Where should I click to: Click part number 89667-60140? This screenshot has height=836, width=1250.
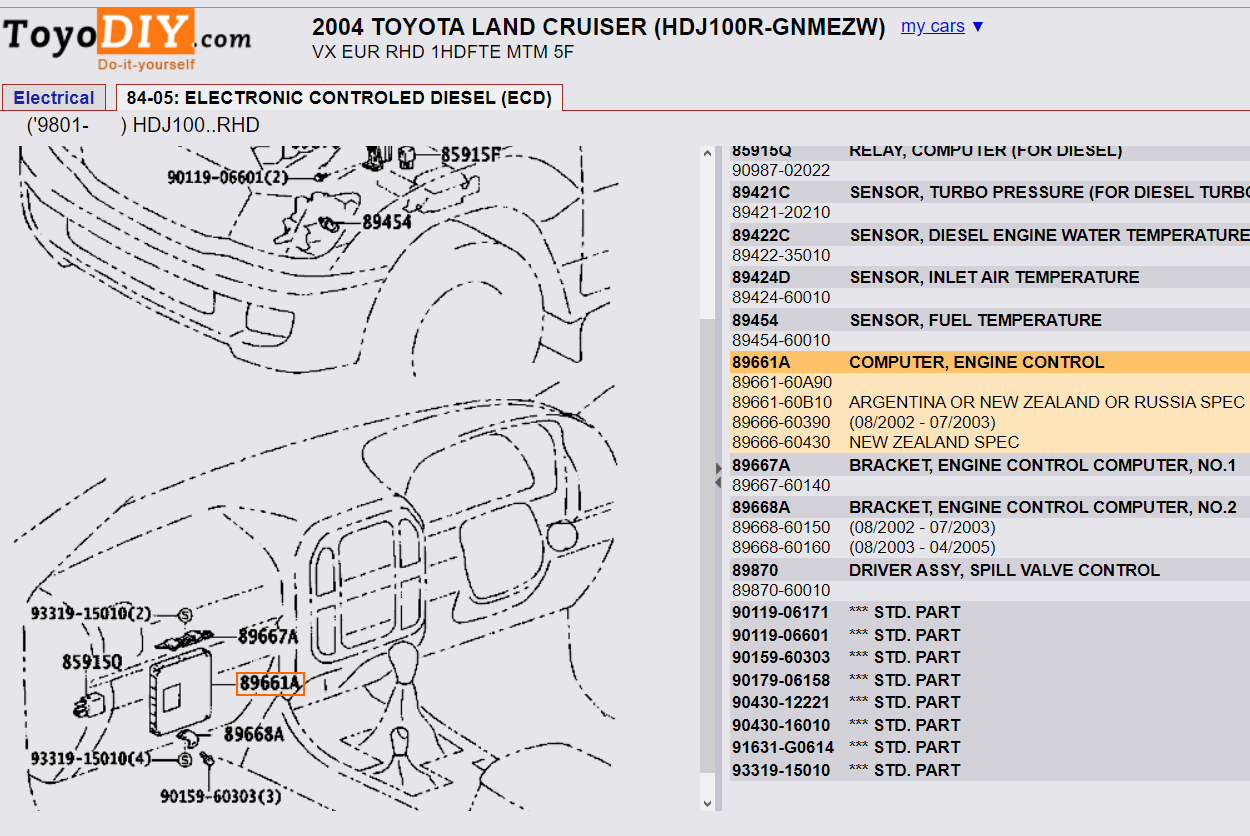781,485
